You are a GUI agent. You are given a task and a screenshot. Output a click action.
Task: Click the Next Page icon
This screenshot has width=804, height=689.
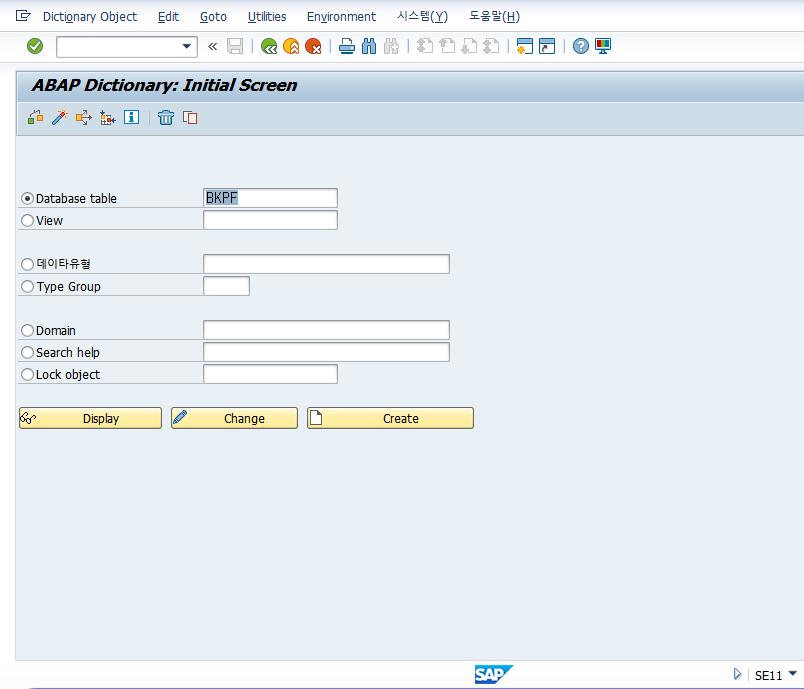(469, 46)
